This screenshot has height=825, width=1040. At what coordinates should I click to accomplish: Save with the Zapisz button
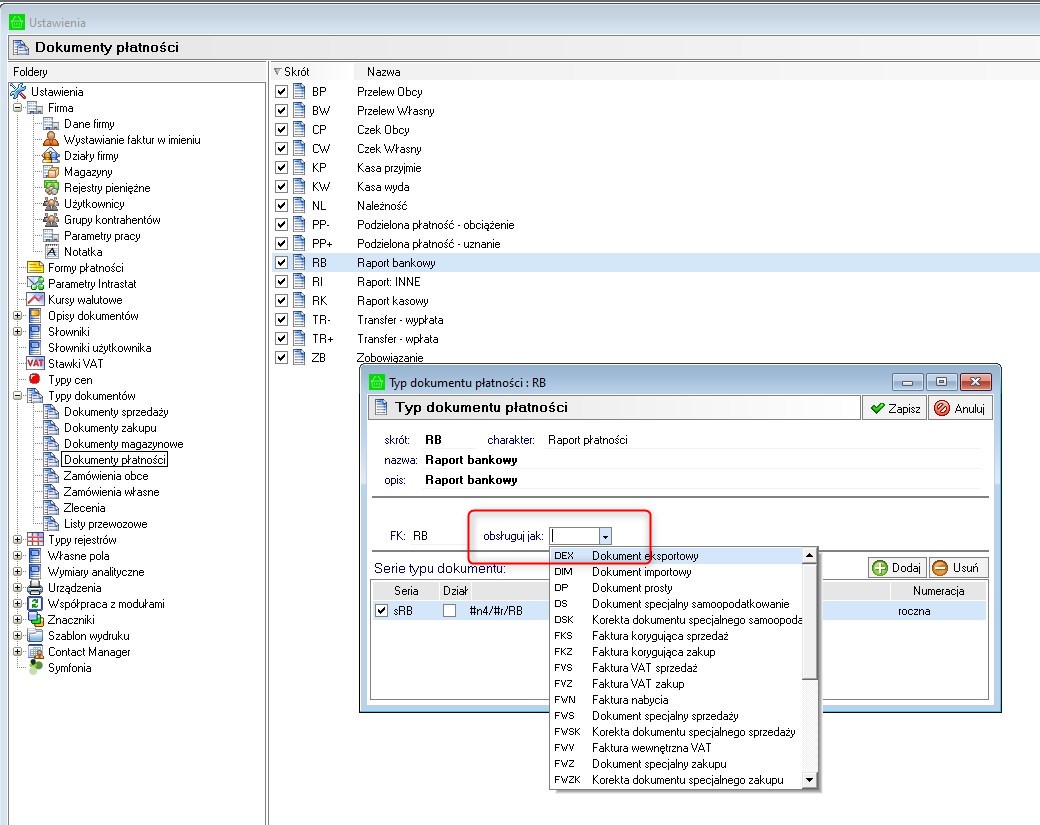tap(895, 409)
